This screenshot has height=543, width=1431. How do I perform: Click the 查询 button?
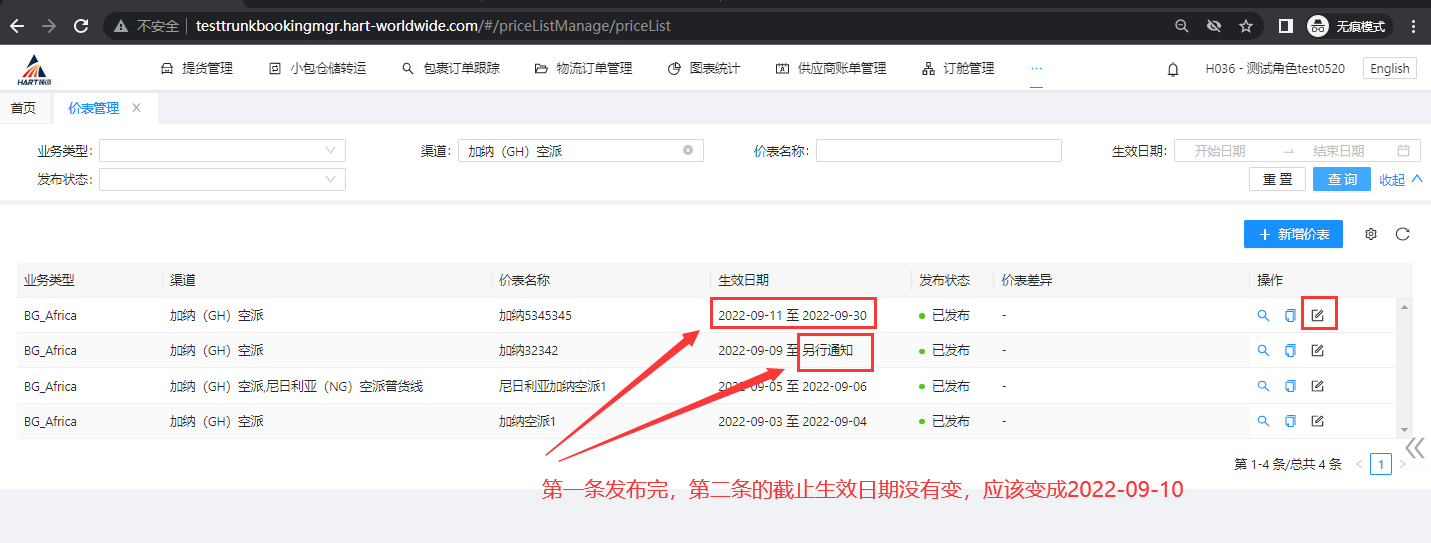[1342, 179]
